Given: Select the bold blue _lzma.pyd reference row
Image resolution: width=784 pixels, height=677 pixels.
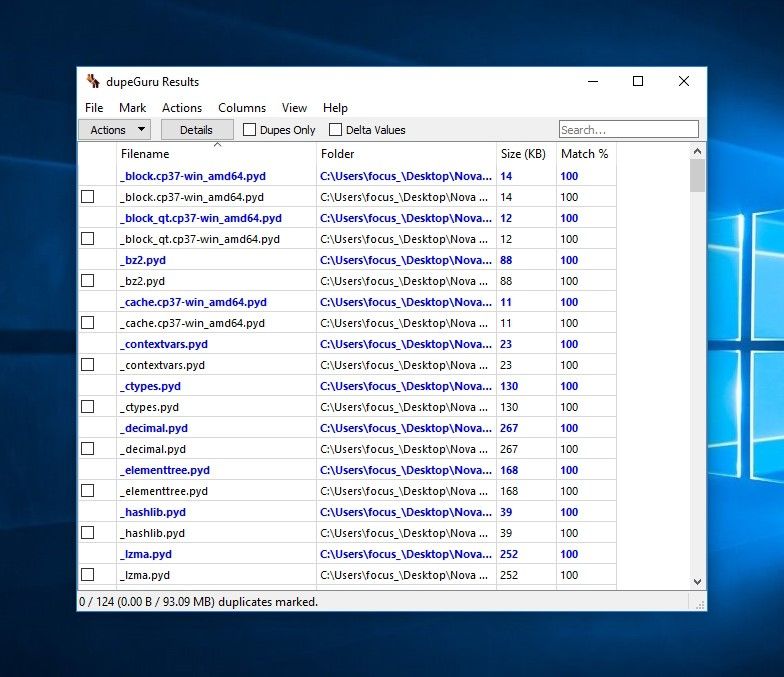Looking at the screenshot, I should tap(348, 554).
